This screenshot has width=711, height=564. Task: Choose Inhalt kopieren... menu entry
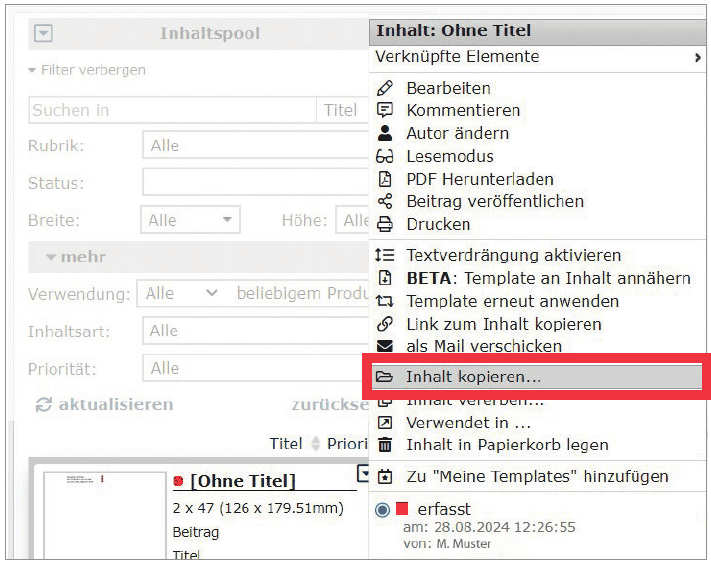pos(536,377)
